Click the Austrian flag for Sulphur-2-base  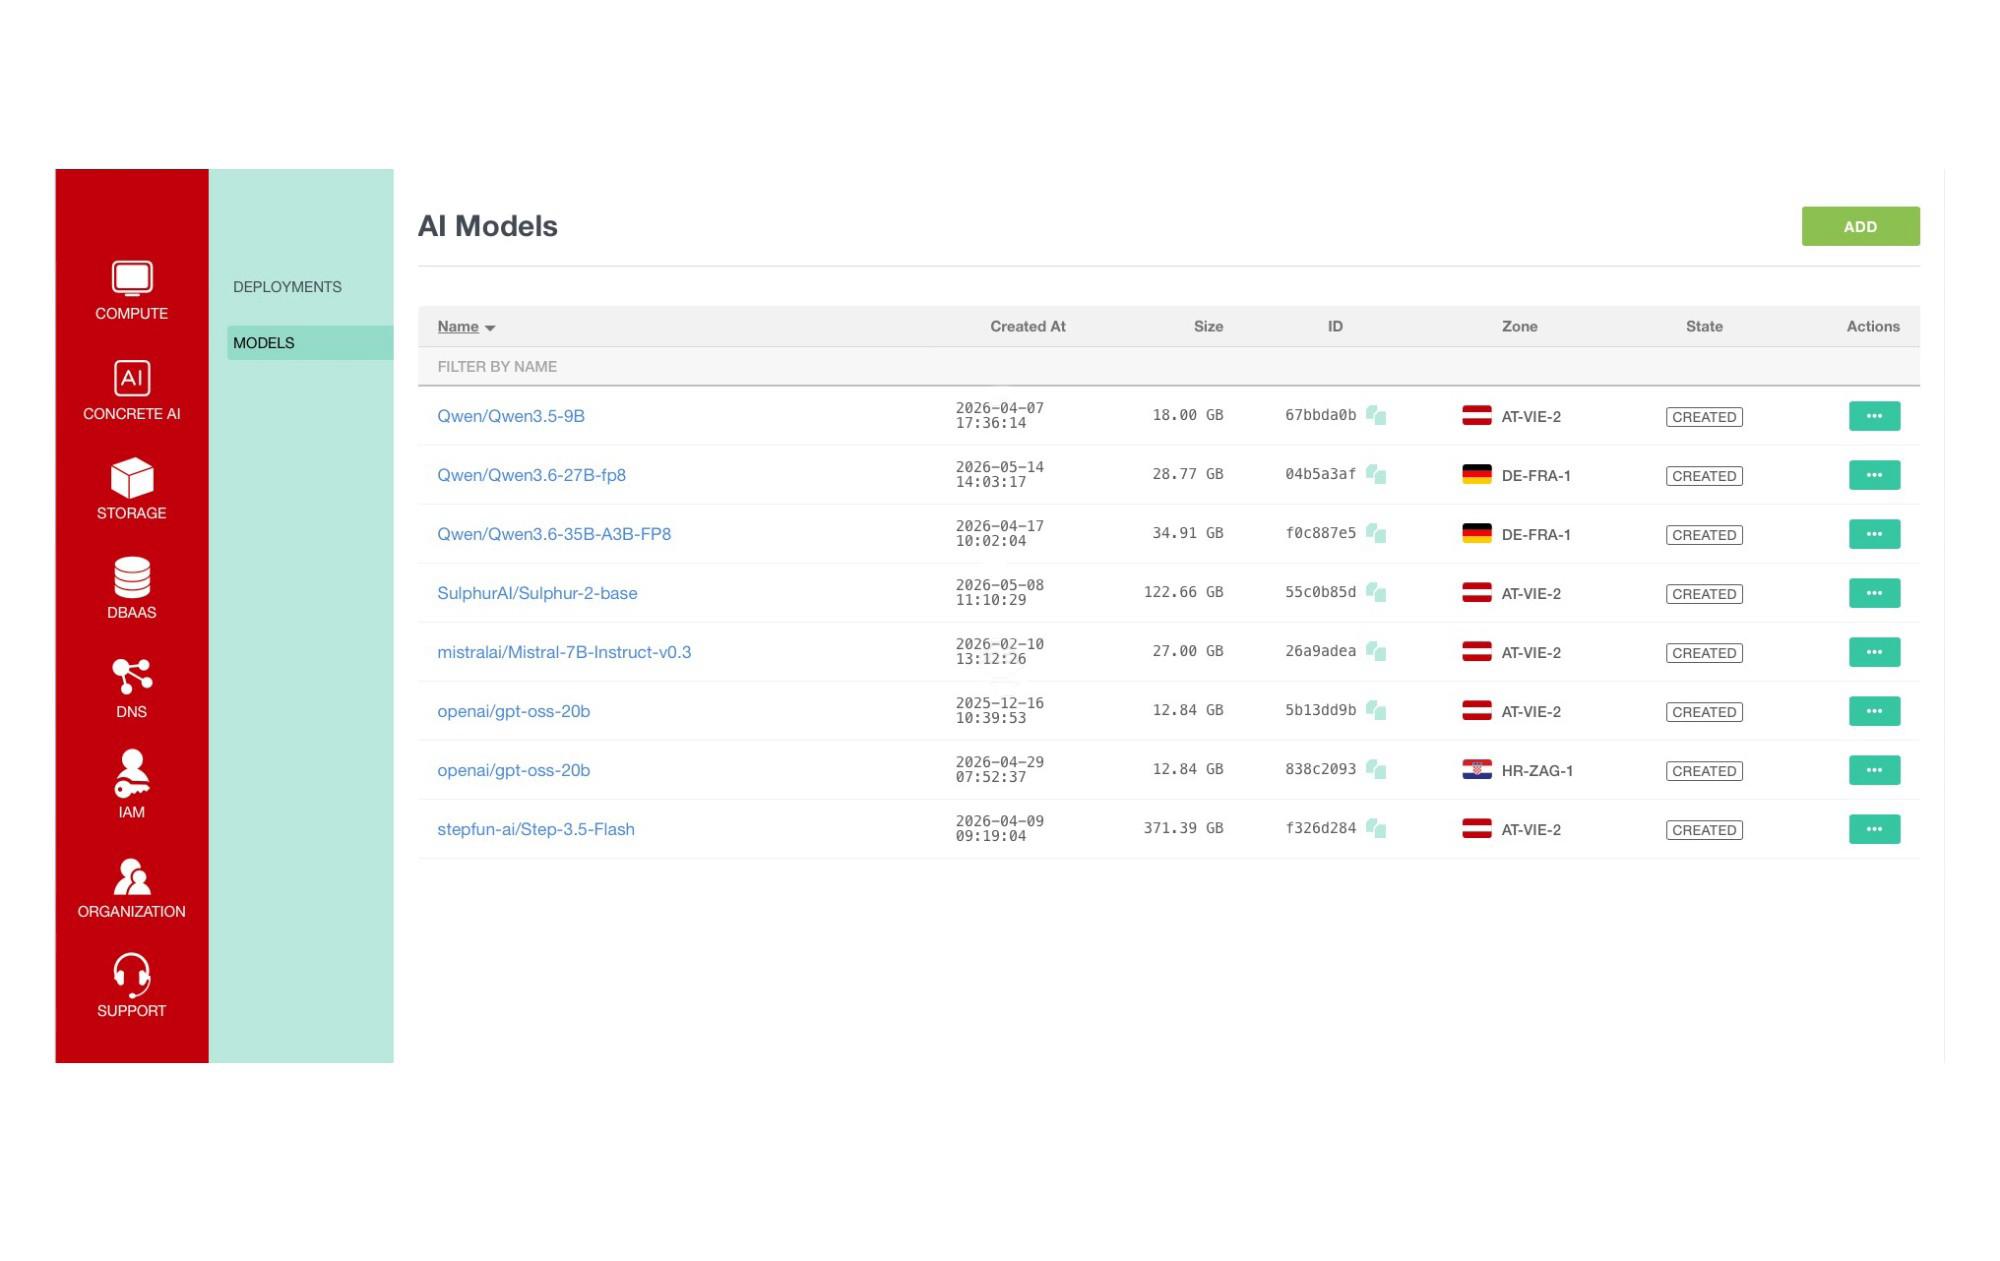[1476, 592]
